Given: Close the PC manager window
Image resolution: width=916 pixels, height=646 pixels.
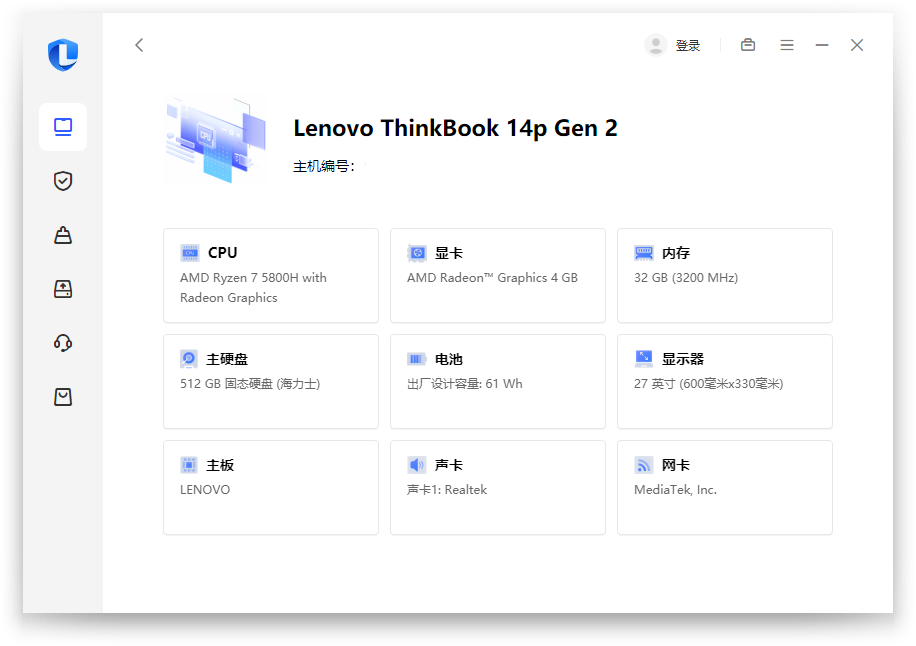Looking at the screenshot, I should click(x=857, y=45).
